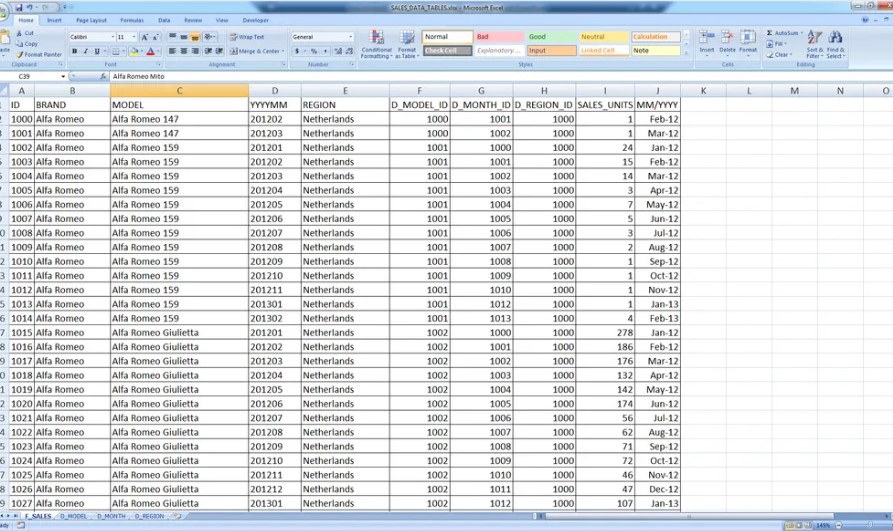Toggle Align Text Right
The image size is (893, 531).
(x=195, y=51)
